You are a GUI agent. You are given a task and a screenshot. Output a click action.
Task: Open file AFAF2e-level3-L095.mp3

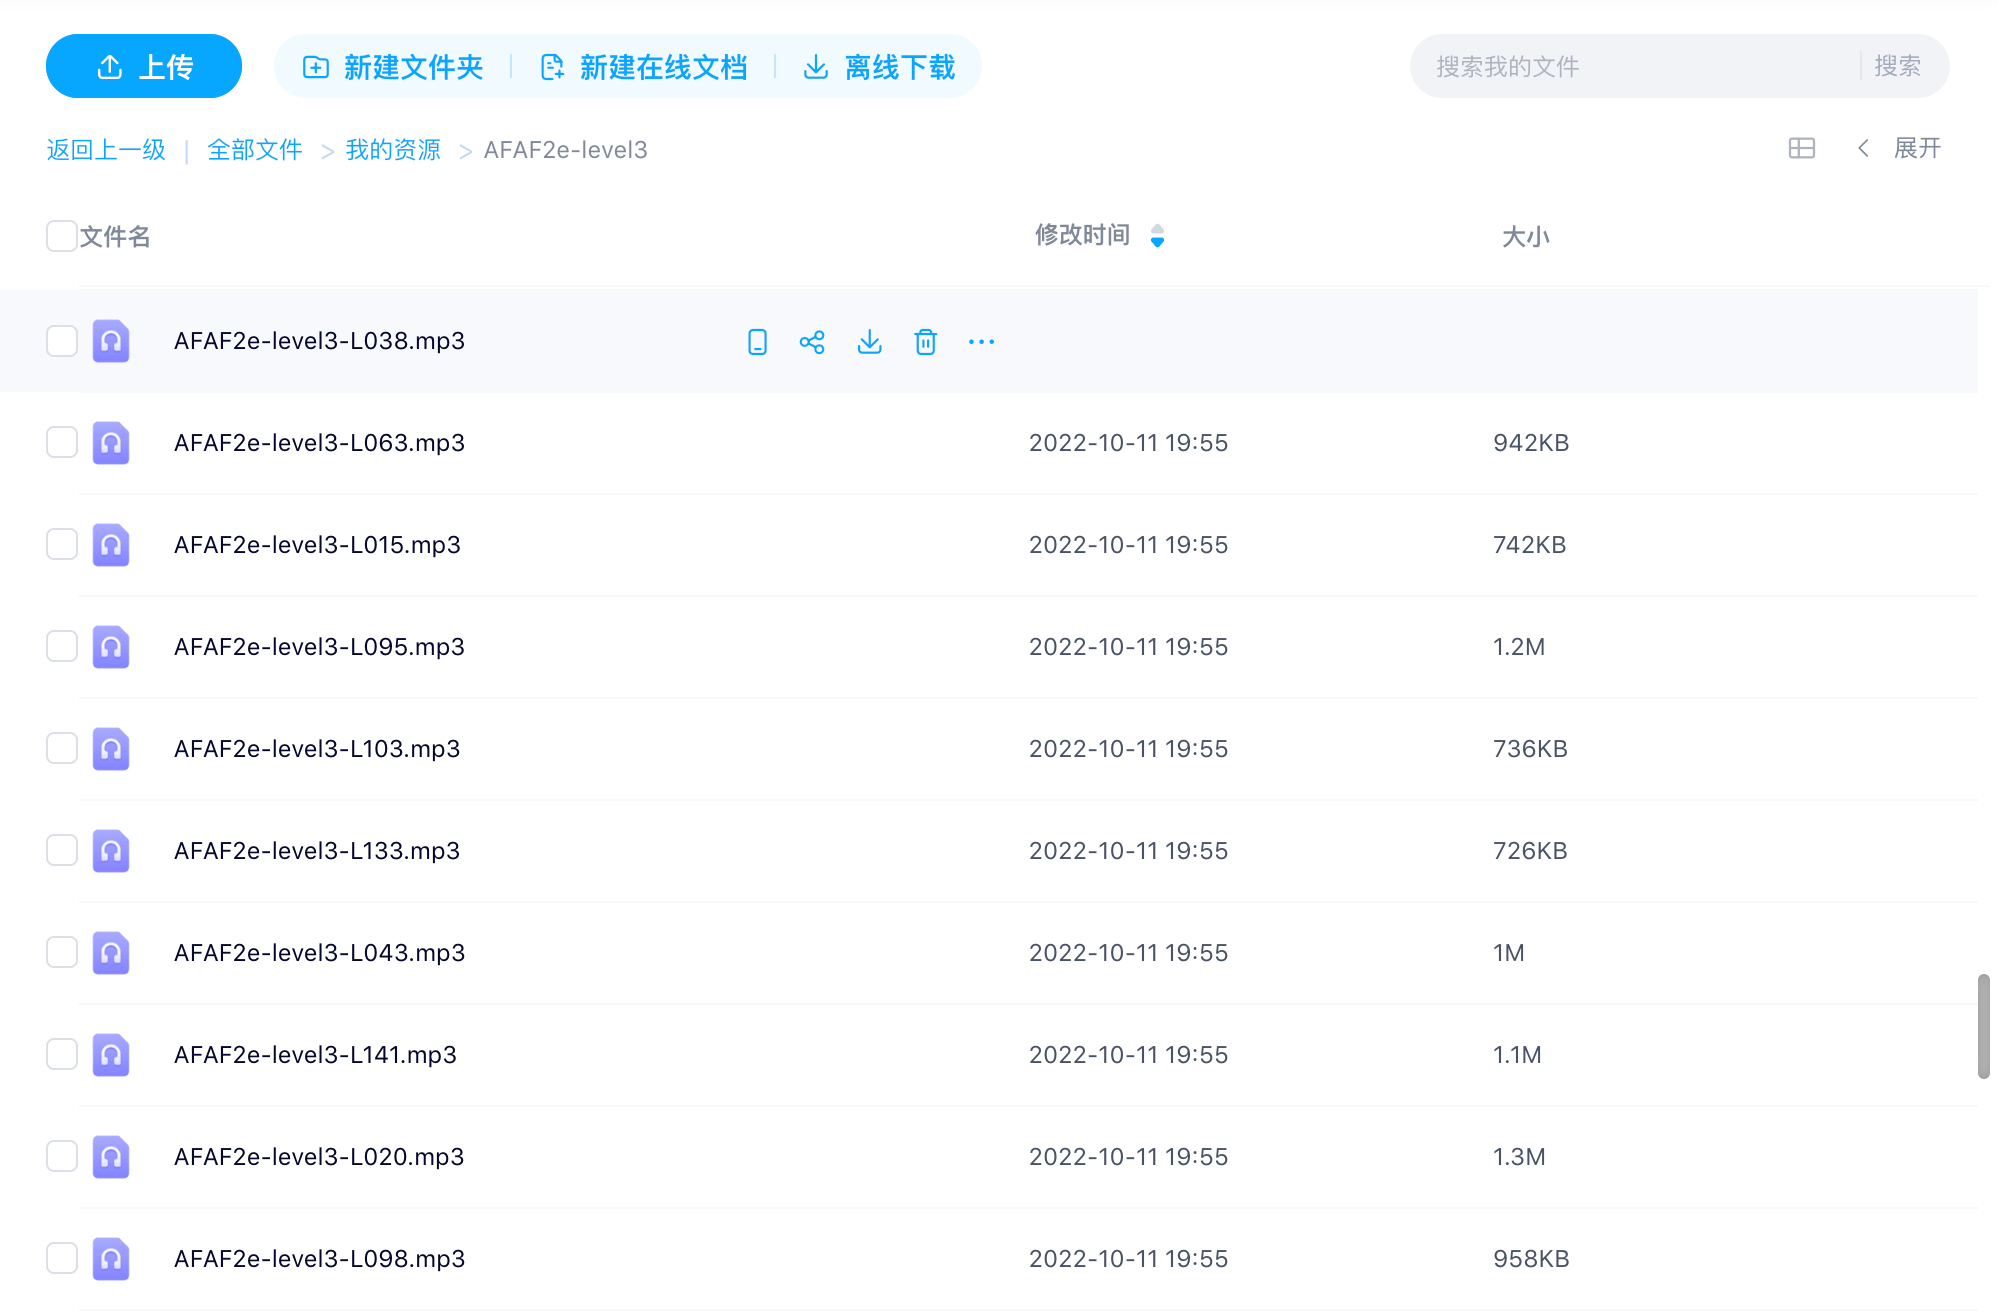point(319,647)
